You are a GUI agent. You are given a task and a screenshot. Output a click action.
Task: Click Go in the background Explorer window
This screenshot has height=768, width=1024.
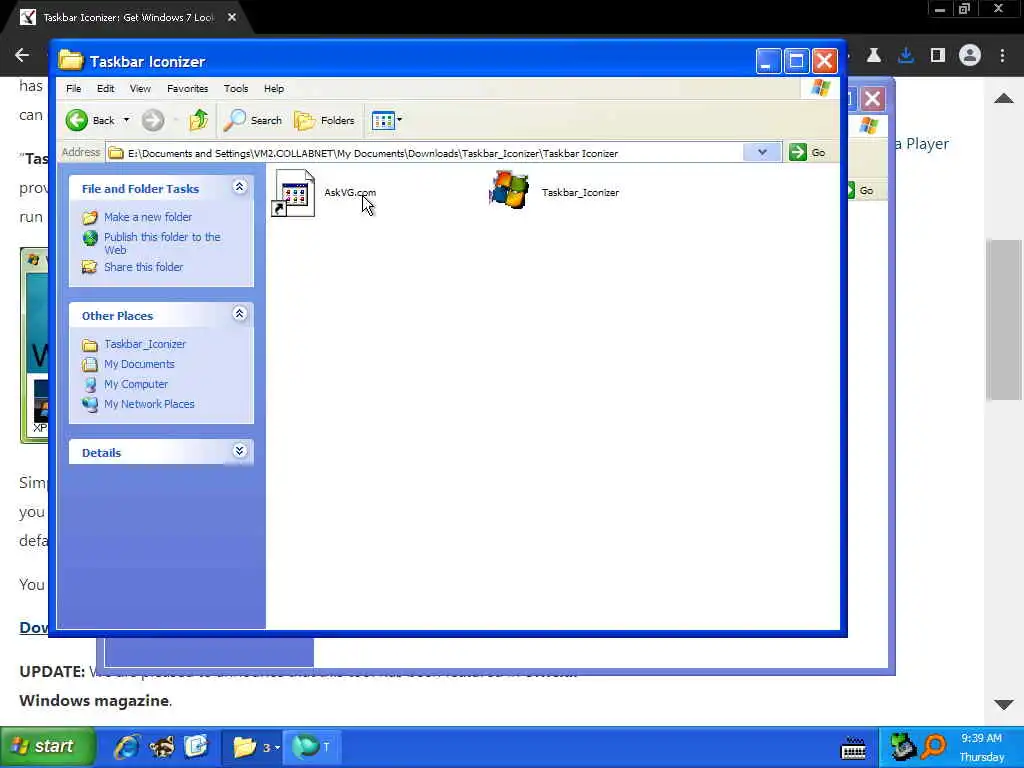(x=866, y=190)
